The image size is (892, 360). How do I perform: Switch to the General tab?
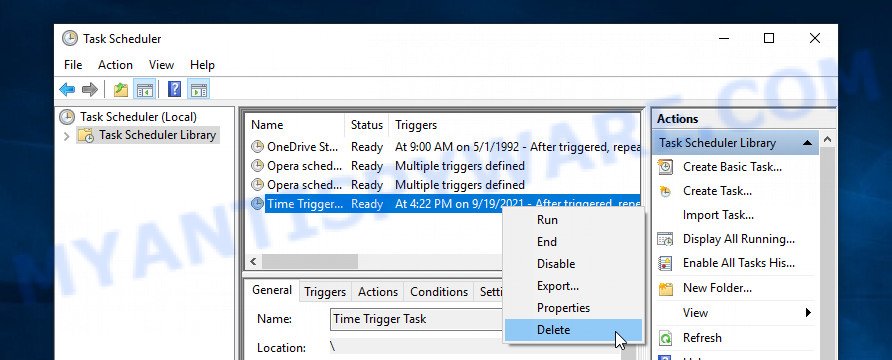tap(272, 290)
